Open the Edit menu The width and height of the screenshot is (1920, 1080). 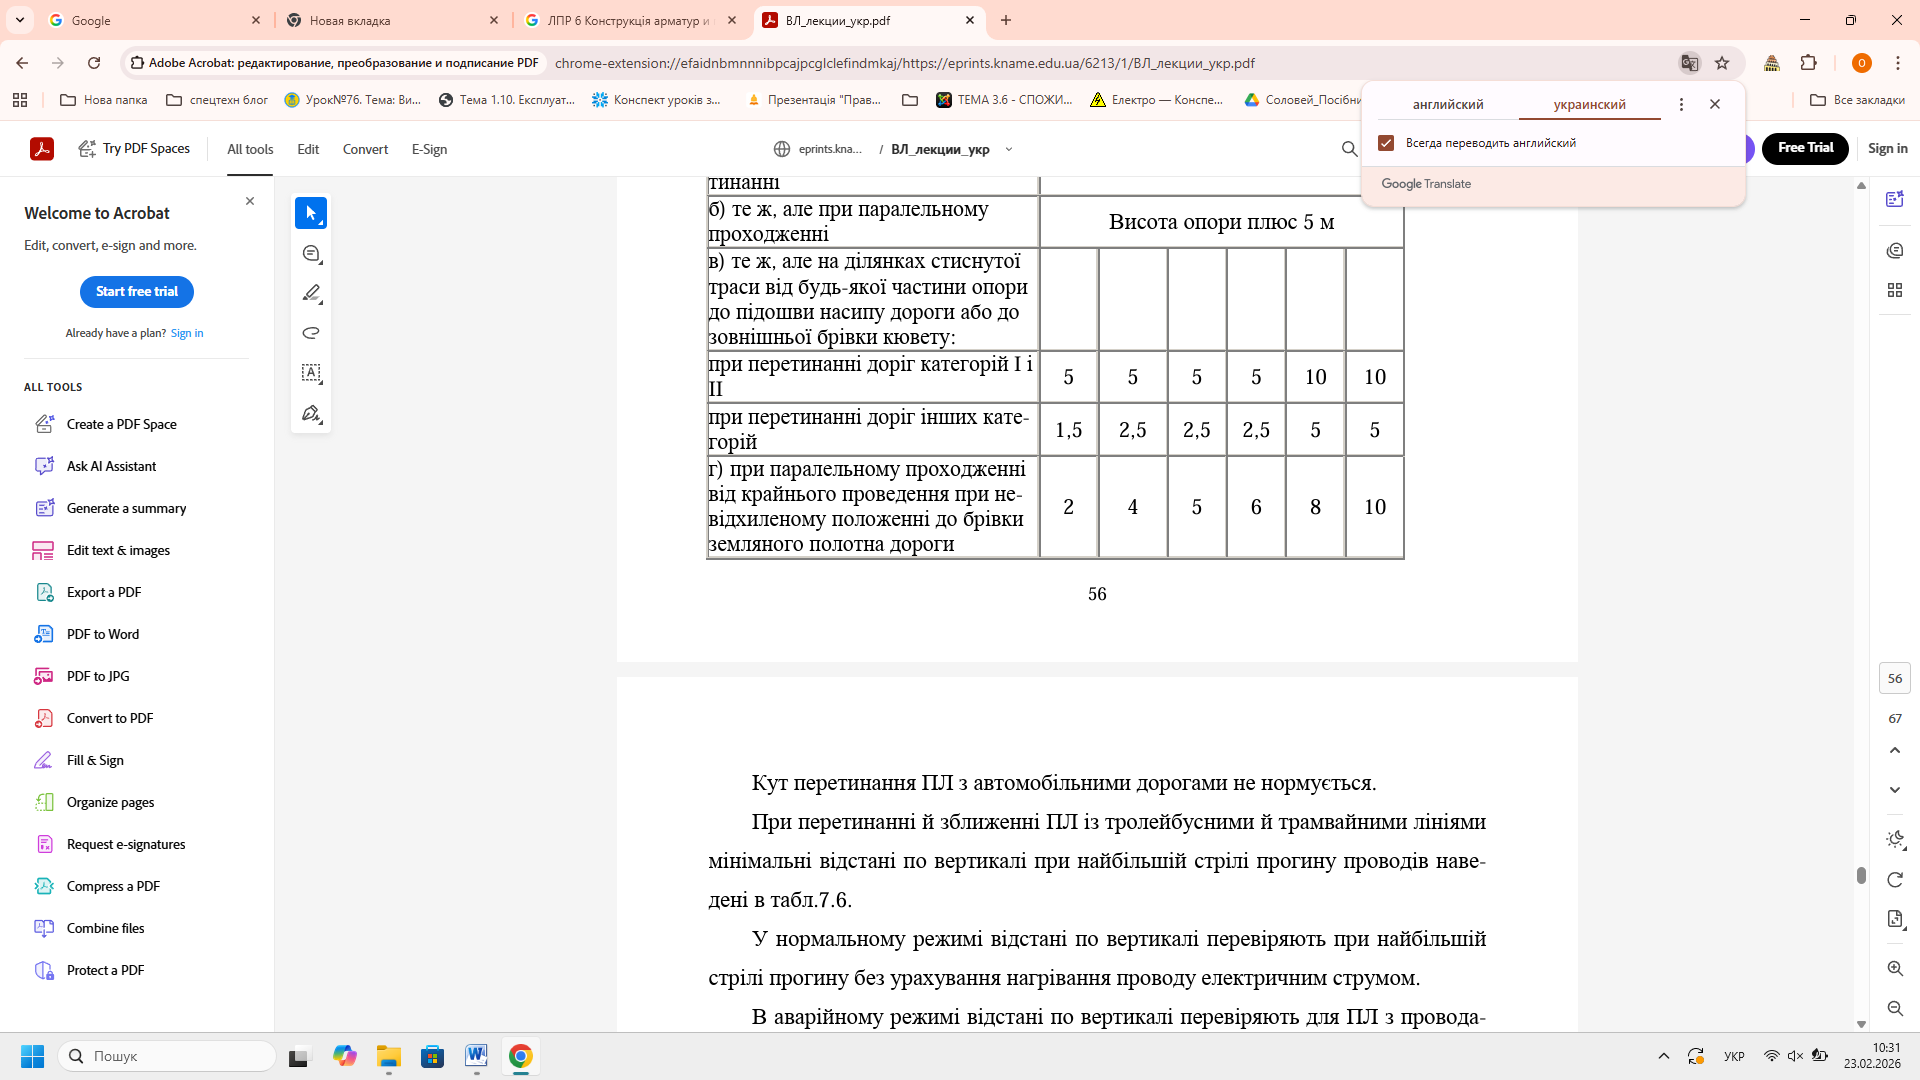pyautogui.click(x=308, y=149)
